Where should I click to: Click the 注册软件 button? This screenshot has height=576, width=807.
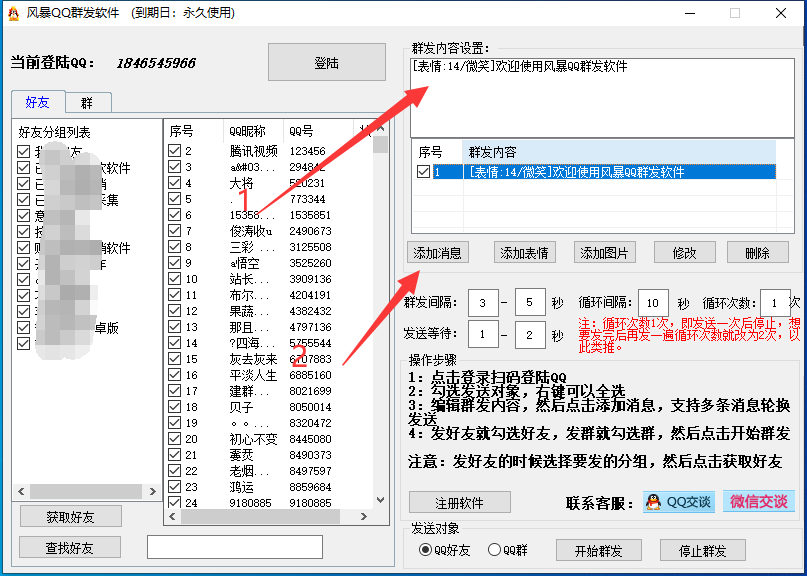460,502
